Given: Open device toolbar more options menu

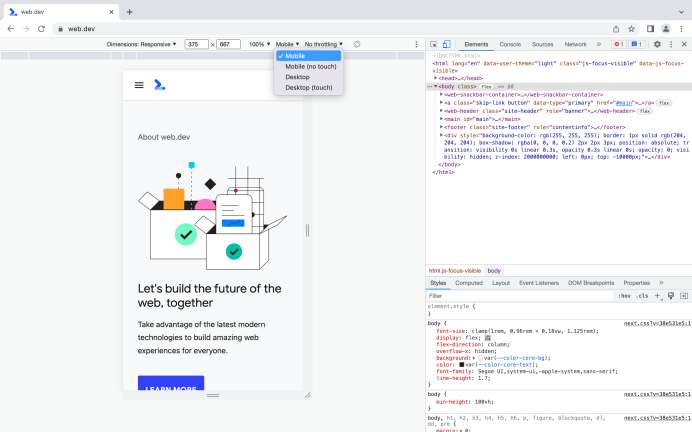Looking at the screenshot, I should click(x=416, y=44).
